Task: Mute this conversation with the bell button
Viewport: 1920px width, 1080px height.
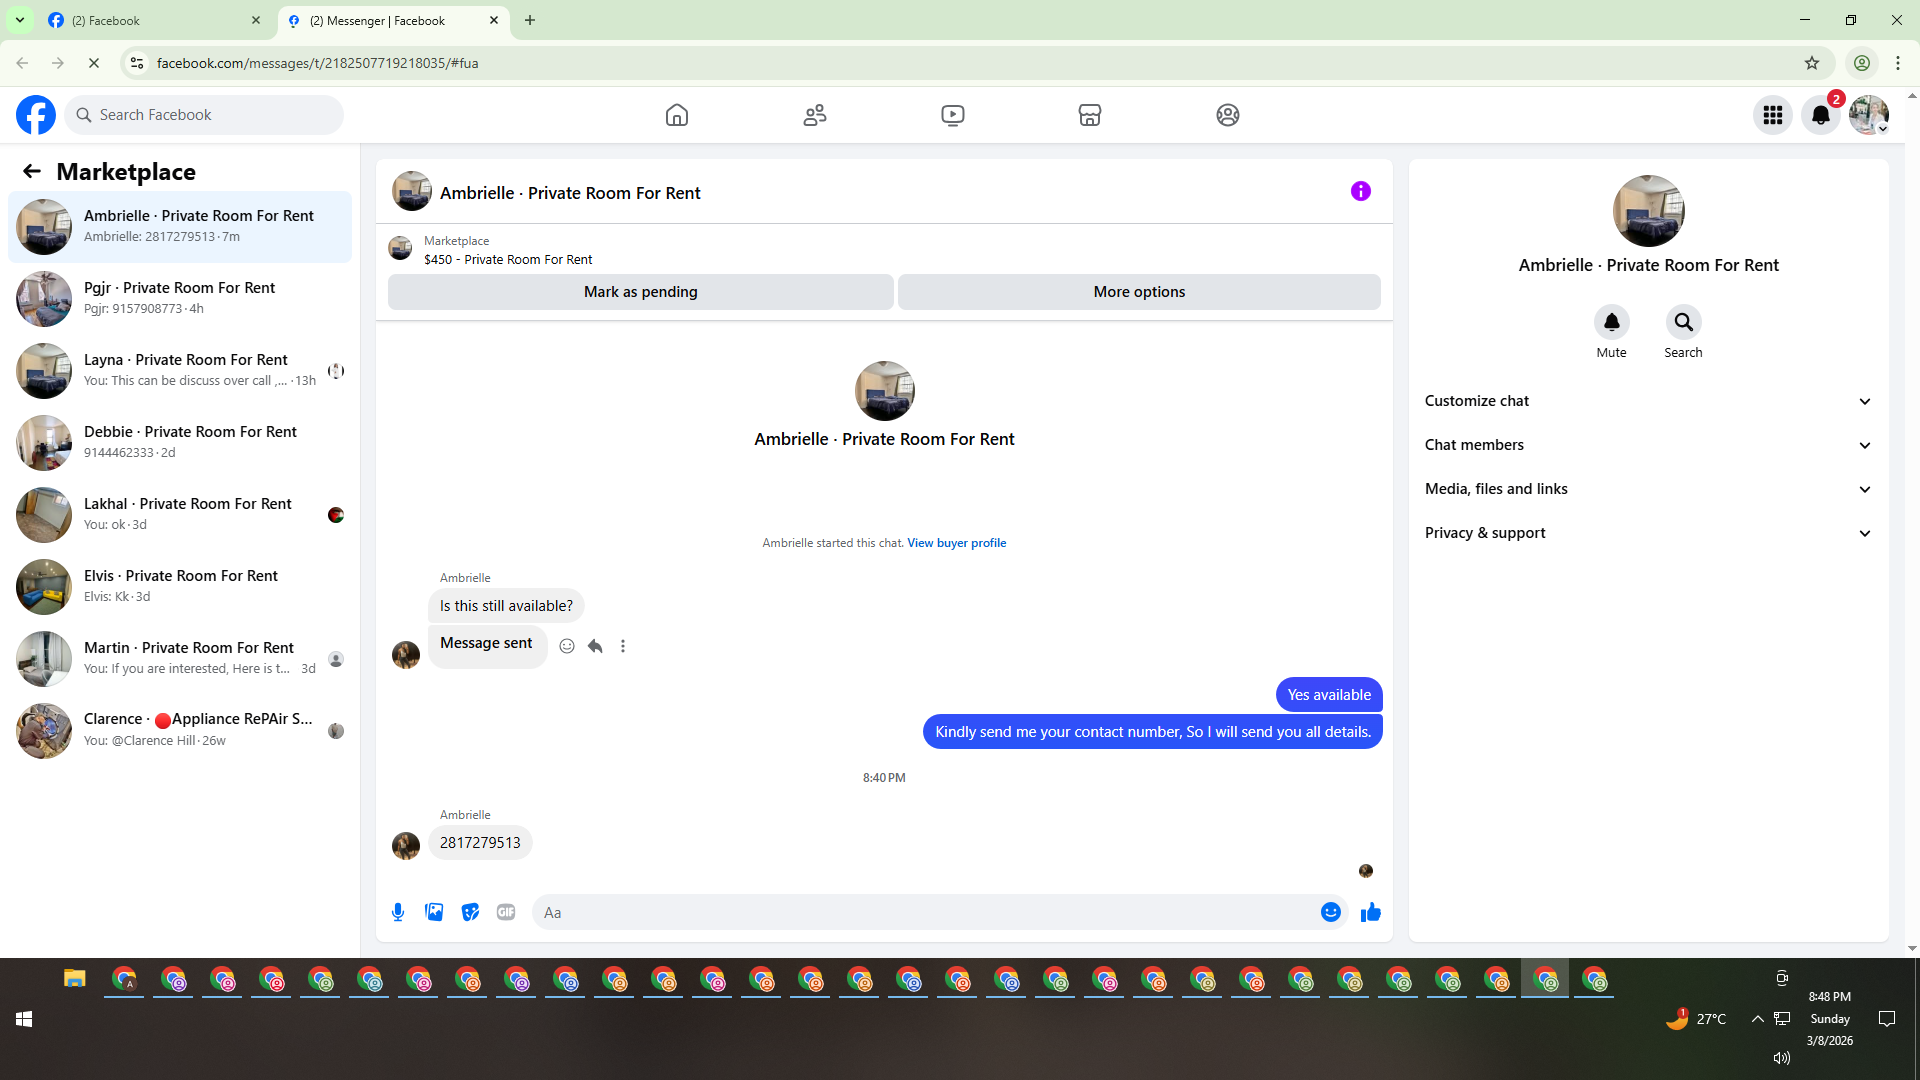Action: 1611,322
